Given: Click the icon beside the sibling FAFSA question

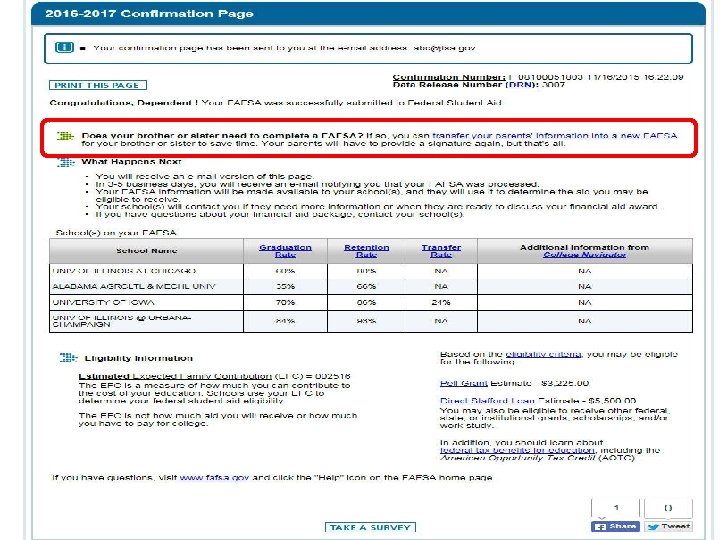Looking at the screenshot, I should [x=66, y=136].
